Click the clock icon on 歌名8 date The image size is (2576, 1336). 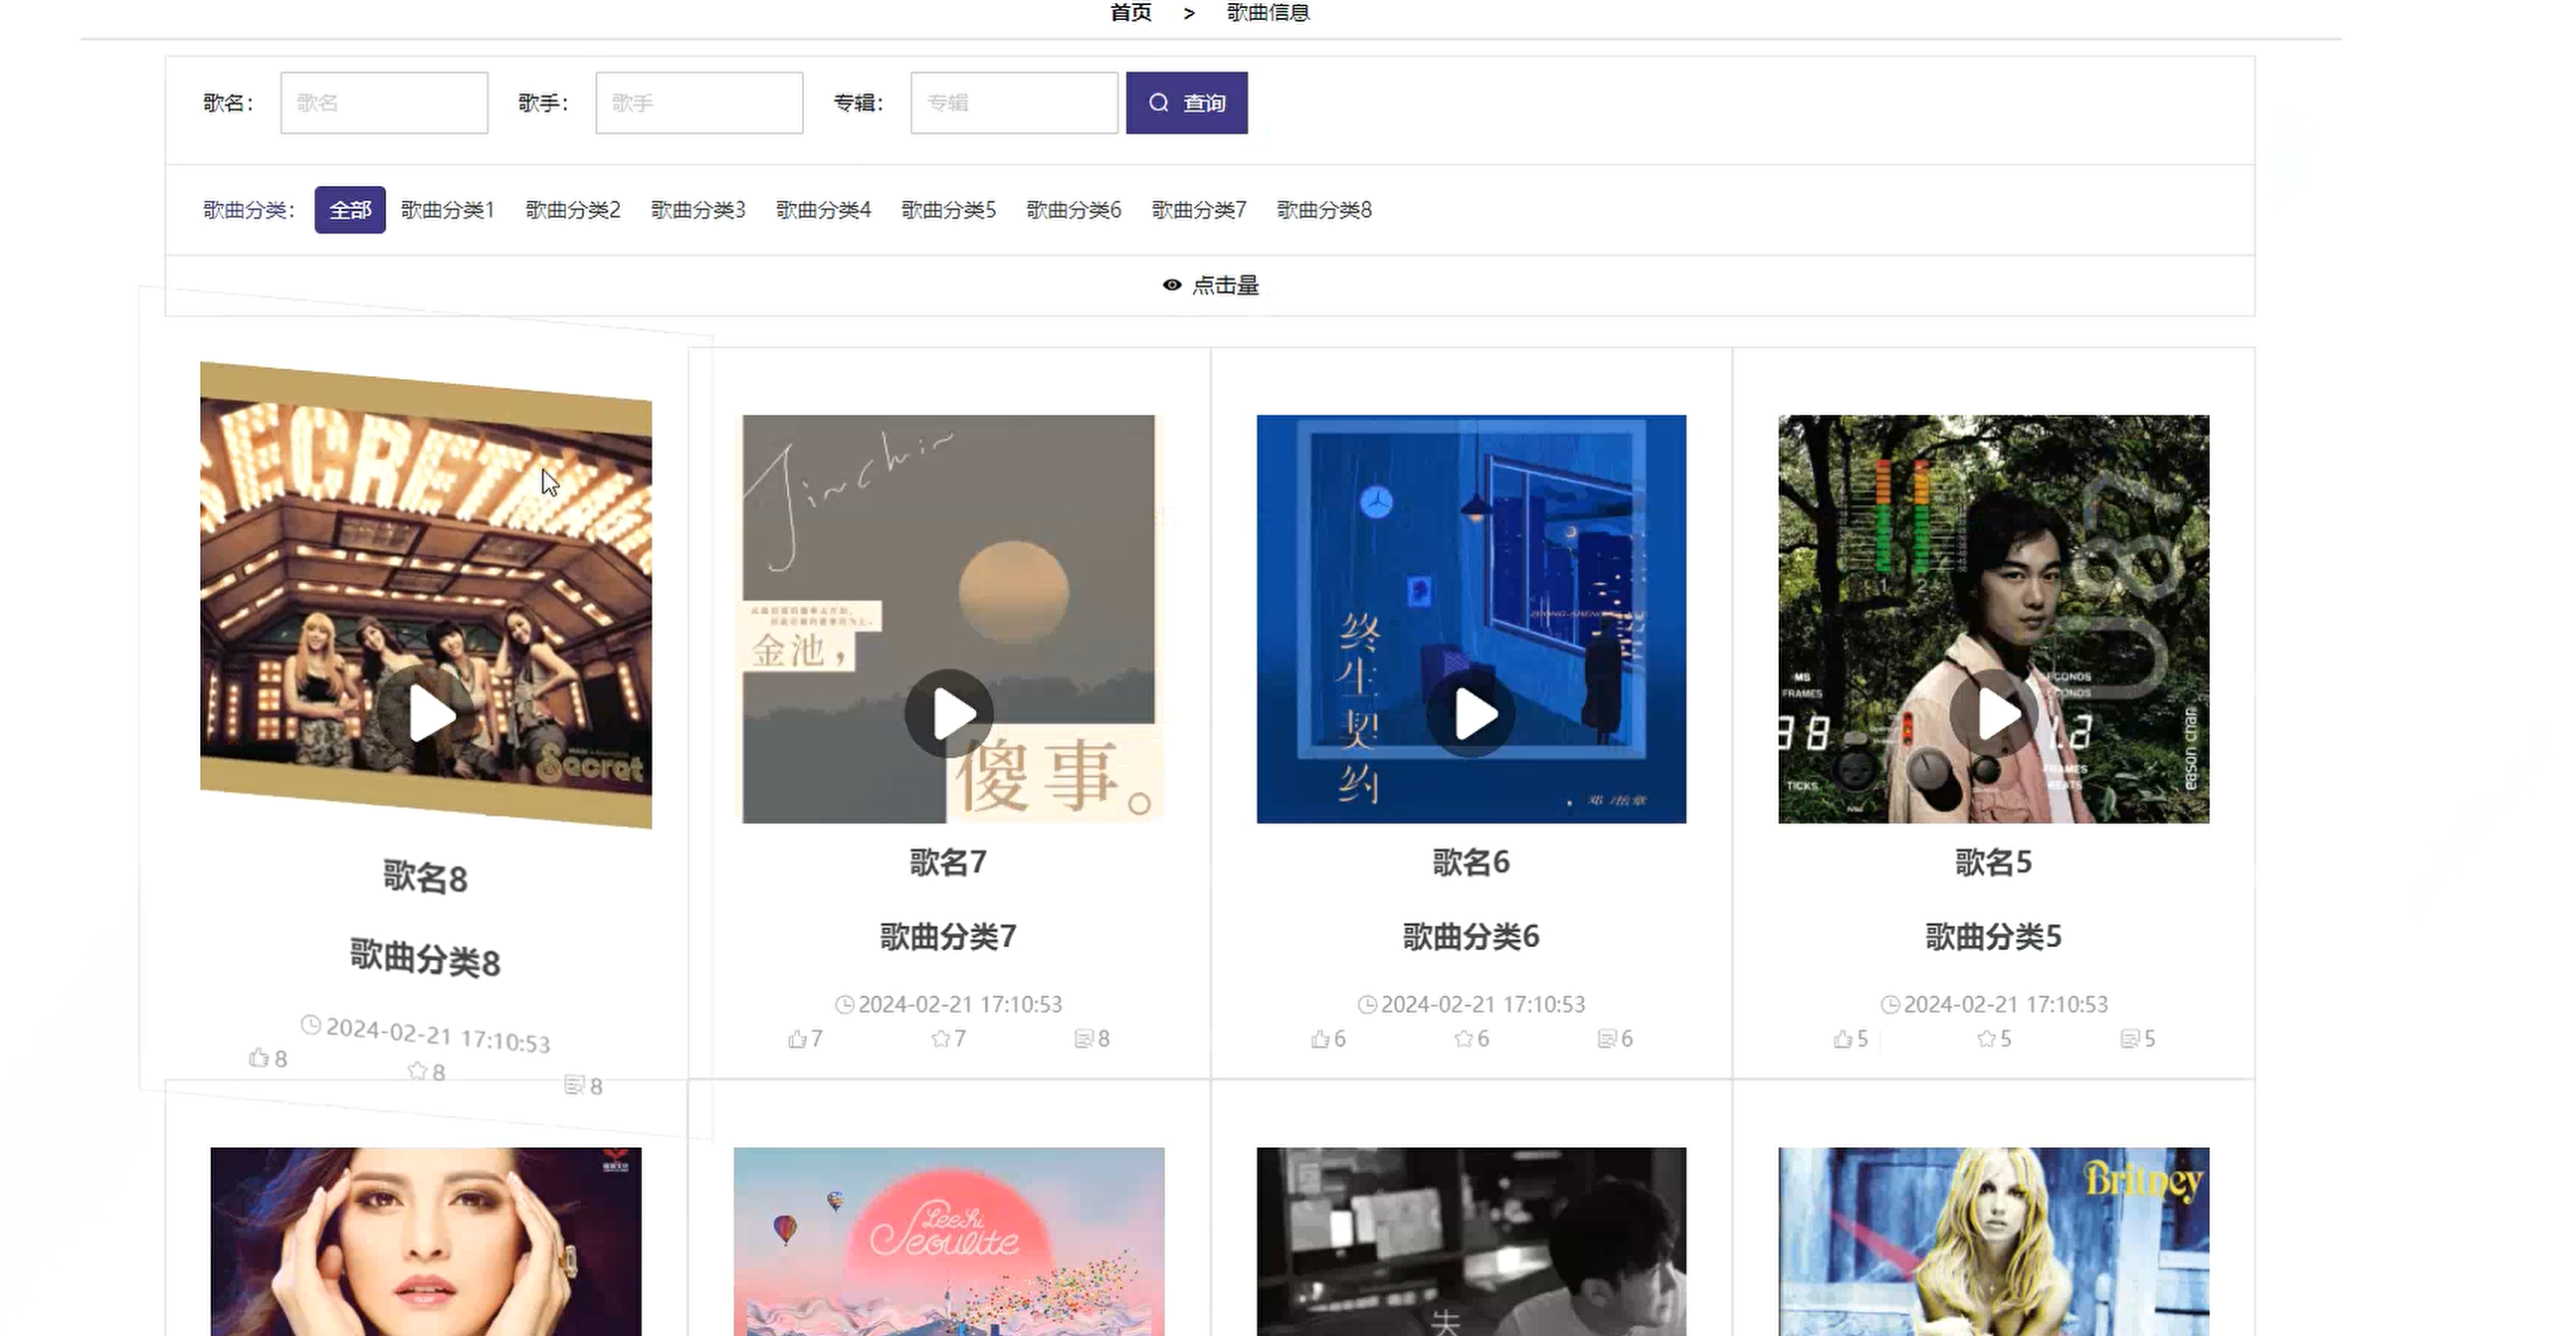[x=311, y=1025]
